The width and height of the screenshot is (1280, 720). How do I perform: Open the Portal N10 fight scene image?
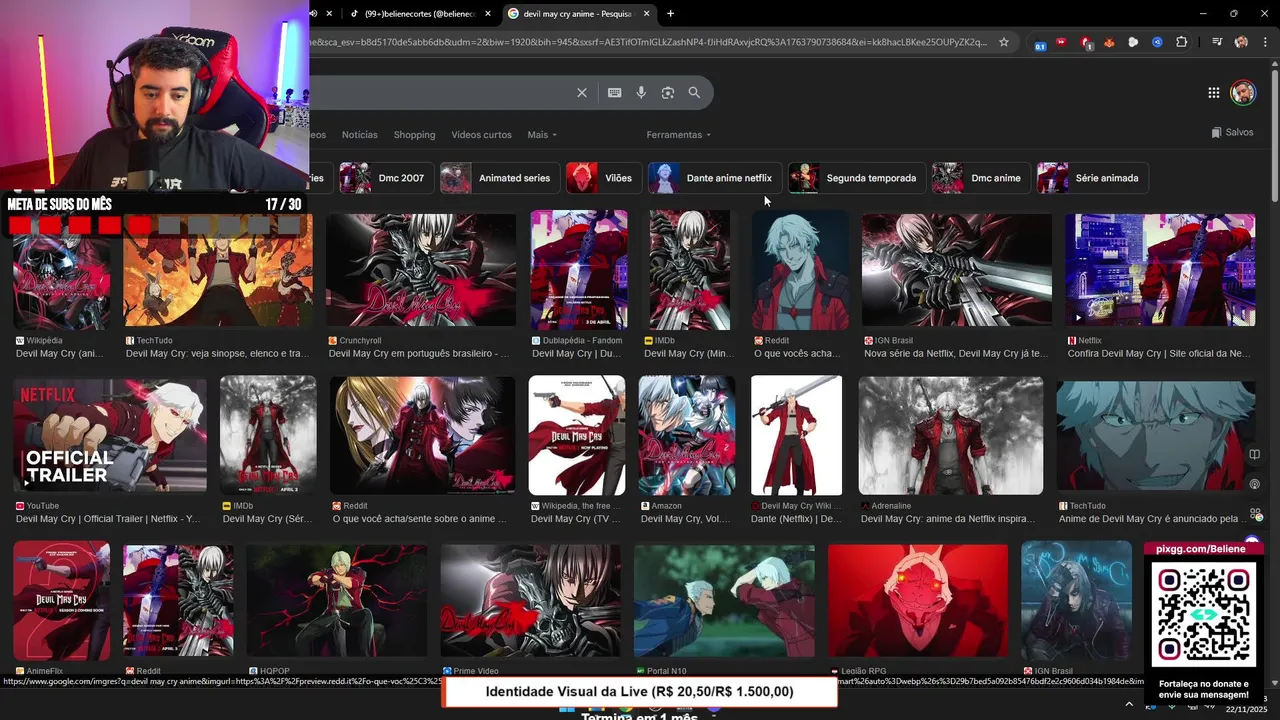[724, 601]
